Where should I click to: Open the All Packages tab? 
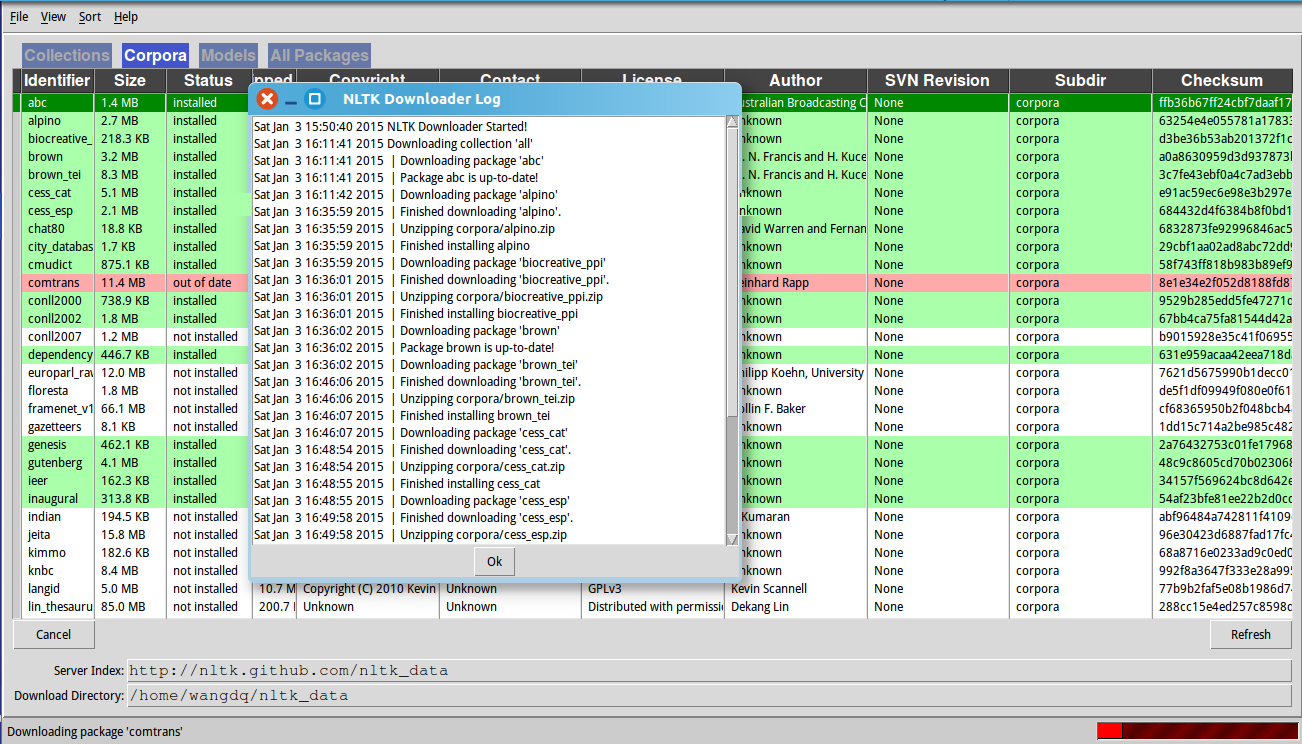(x=319, y=56)
